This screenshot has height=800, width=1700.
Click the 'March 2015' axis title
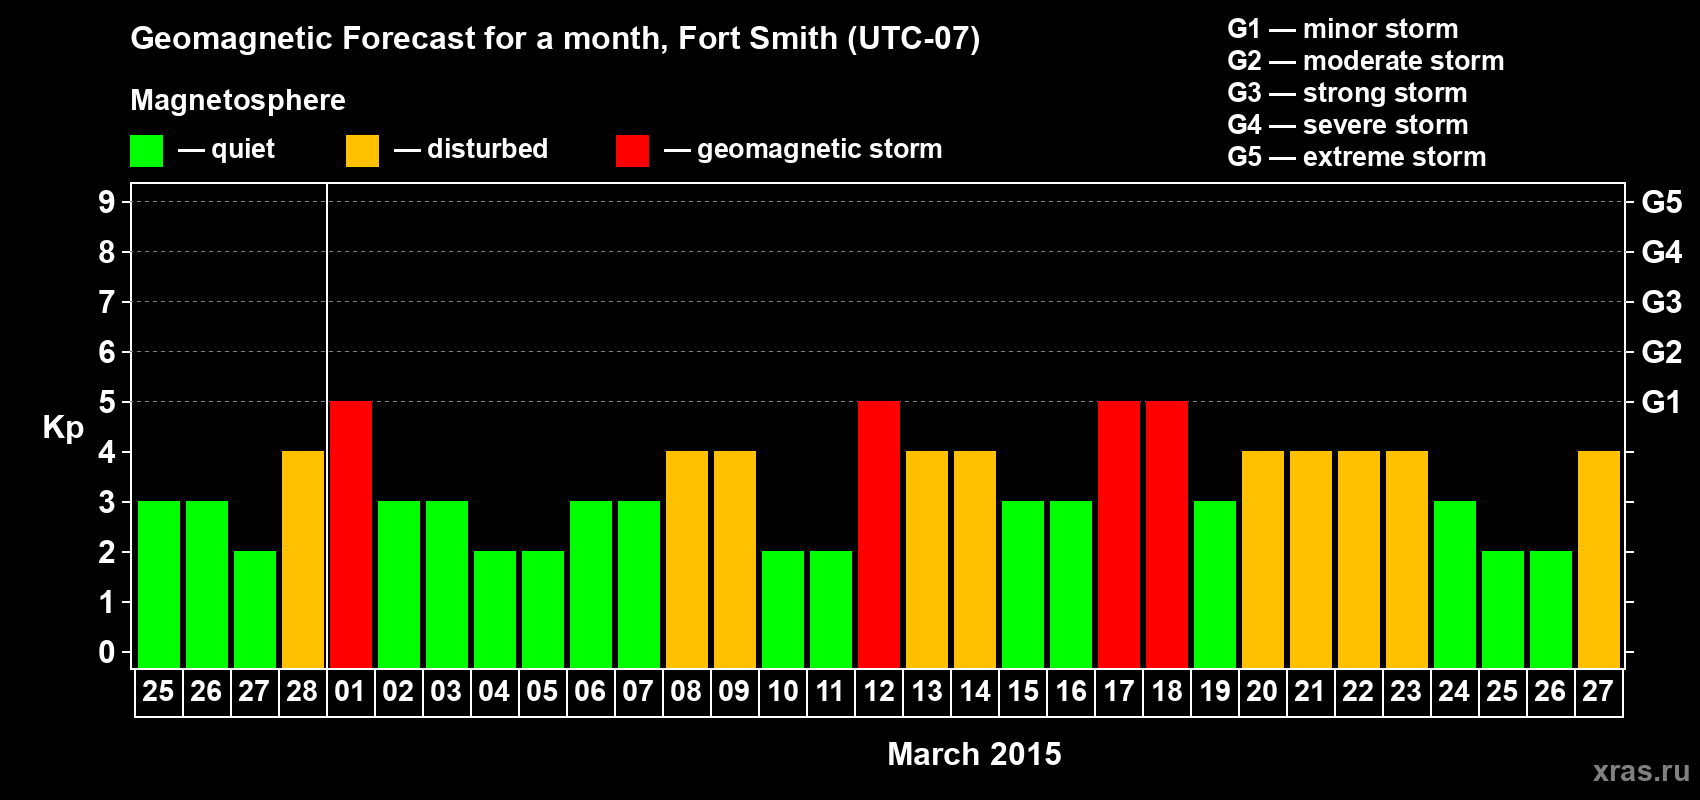pyautogui.click(x=975, y=754)
